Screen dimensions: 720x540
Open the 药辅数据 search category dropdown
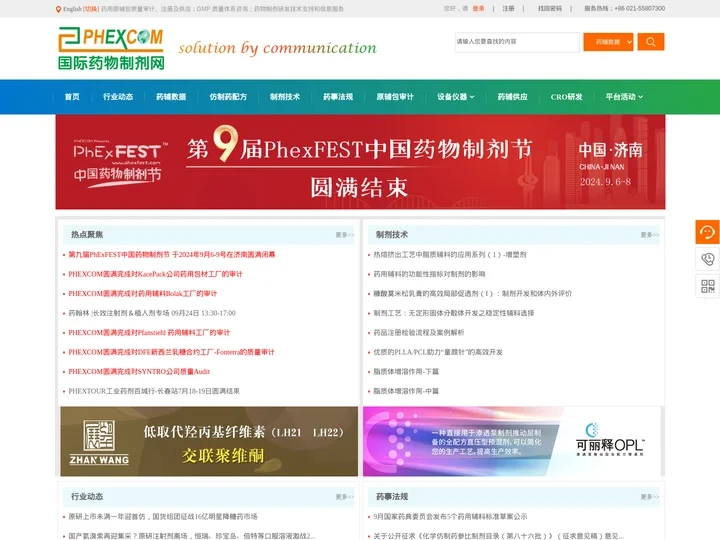pos(608,42)
